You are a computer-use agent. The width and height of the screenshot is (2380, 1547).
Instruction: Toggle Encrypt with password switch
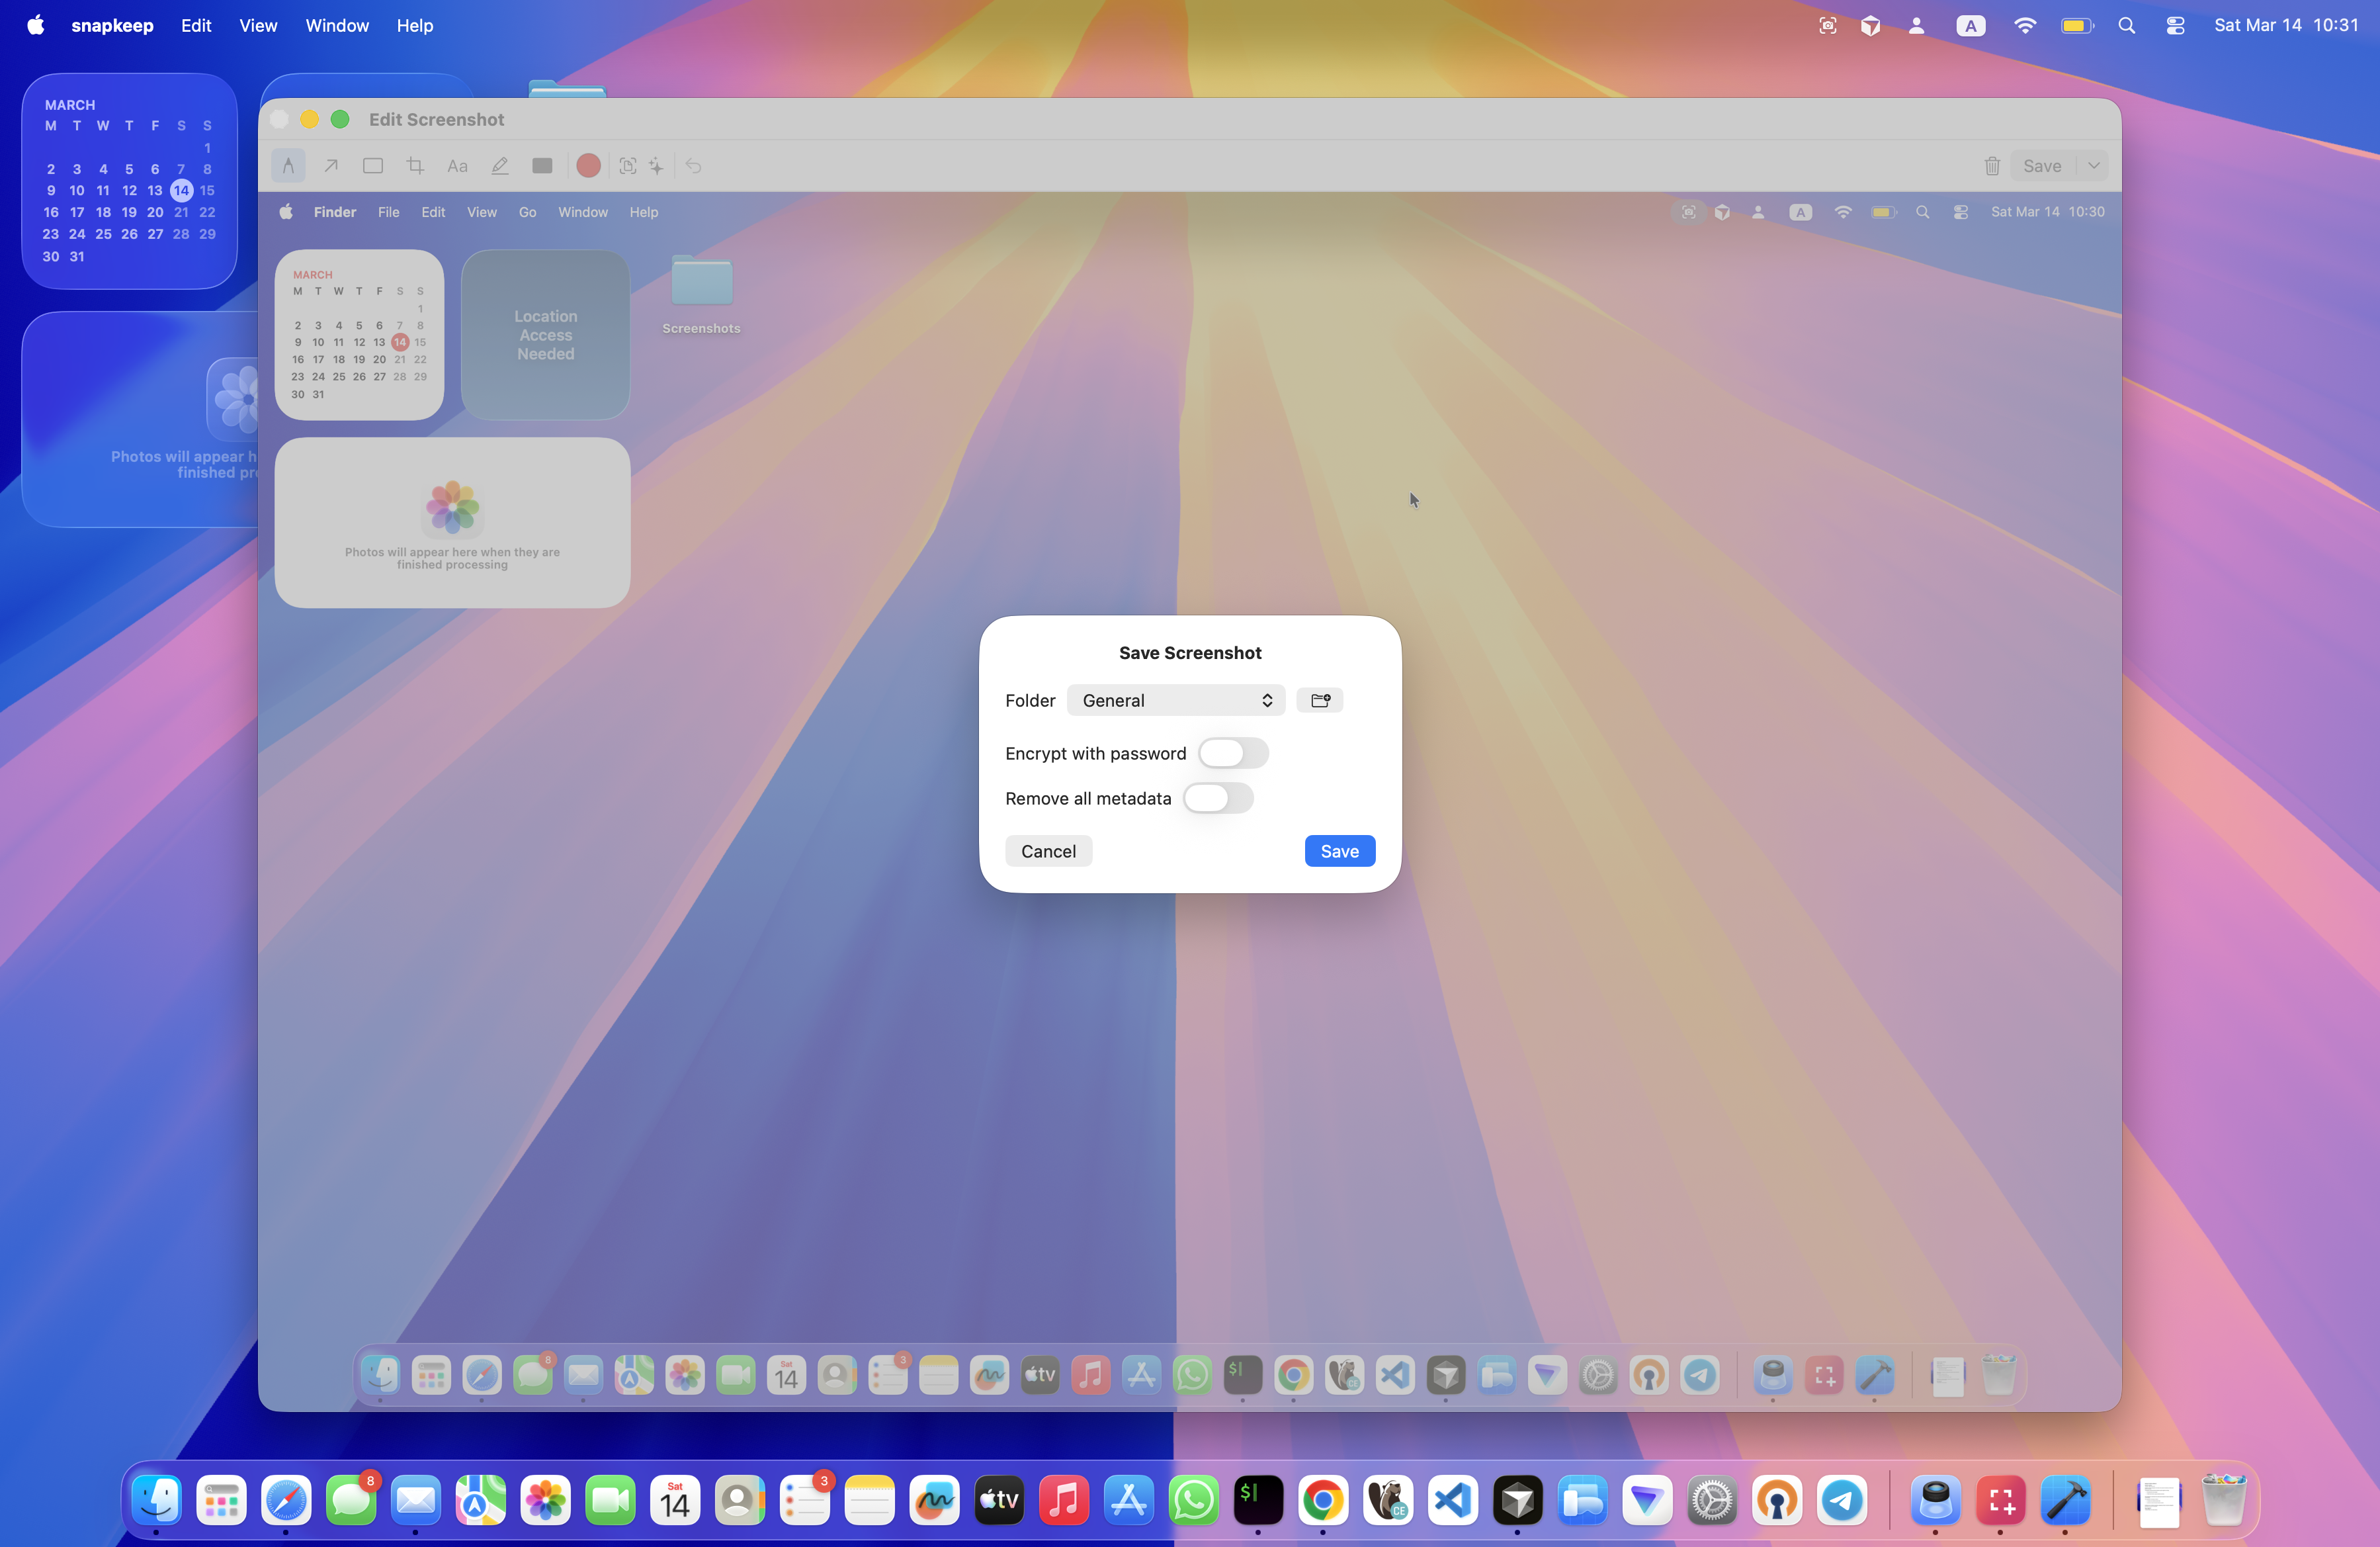point(1233,753)
